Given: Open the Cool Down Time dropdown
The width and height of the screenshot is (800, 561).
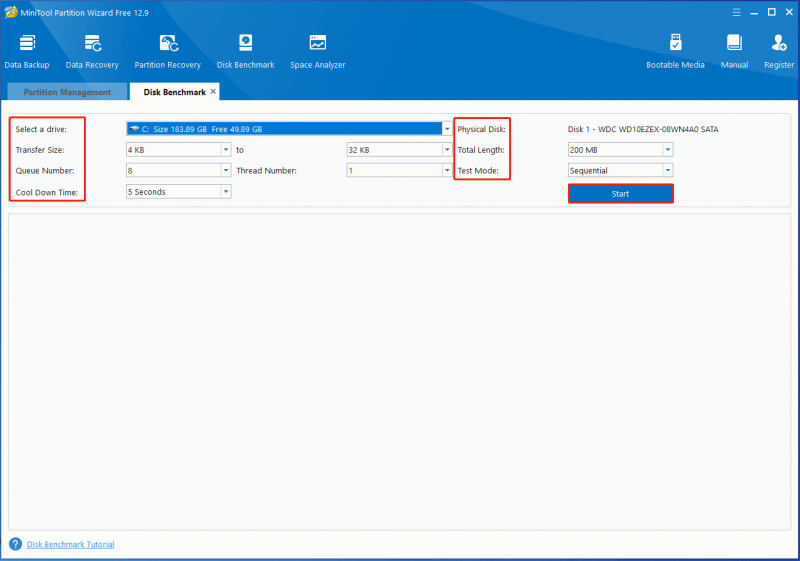Looking at the screenshot, I should 226,192.
